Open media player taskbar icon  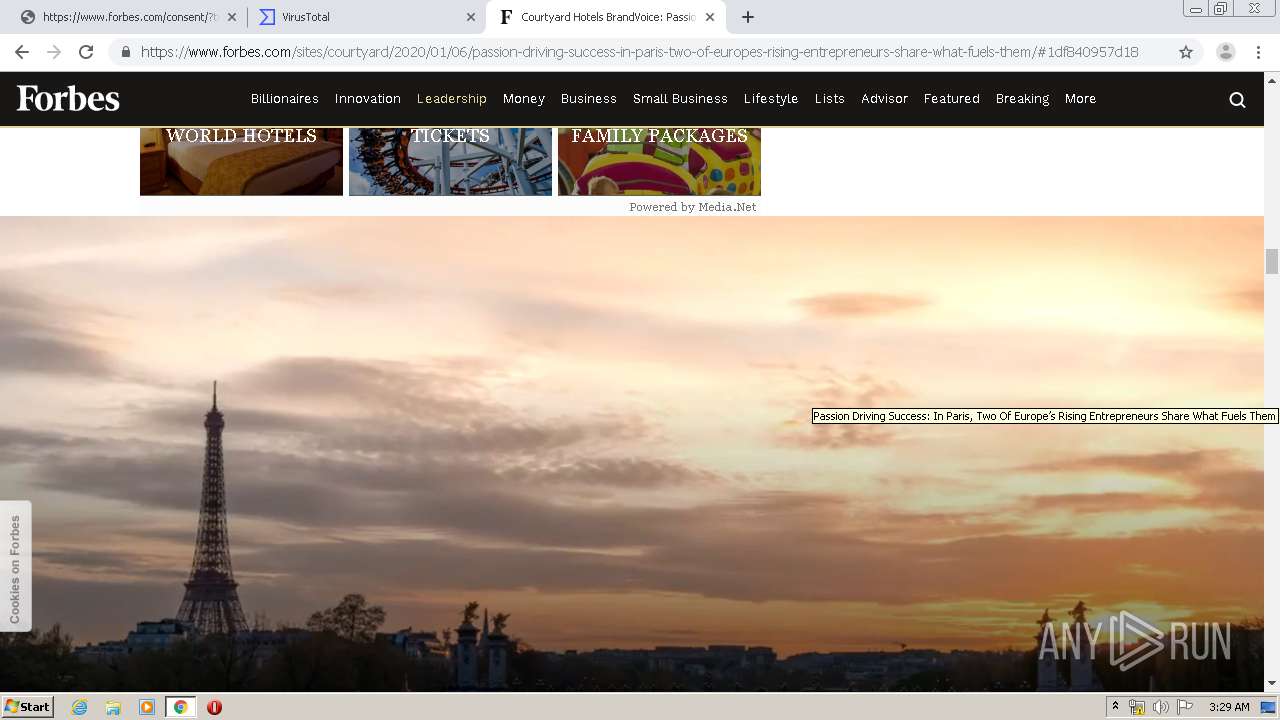[147, 707]
